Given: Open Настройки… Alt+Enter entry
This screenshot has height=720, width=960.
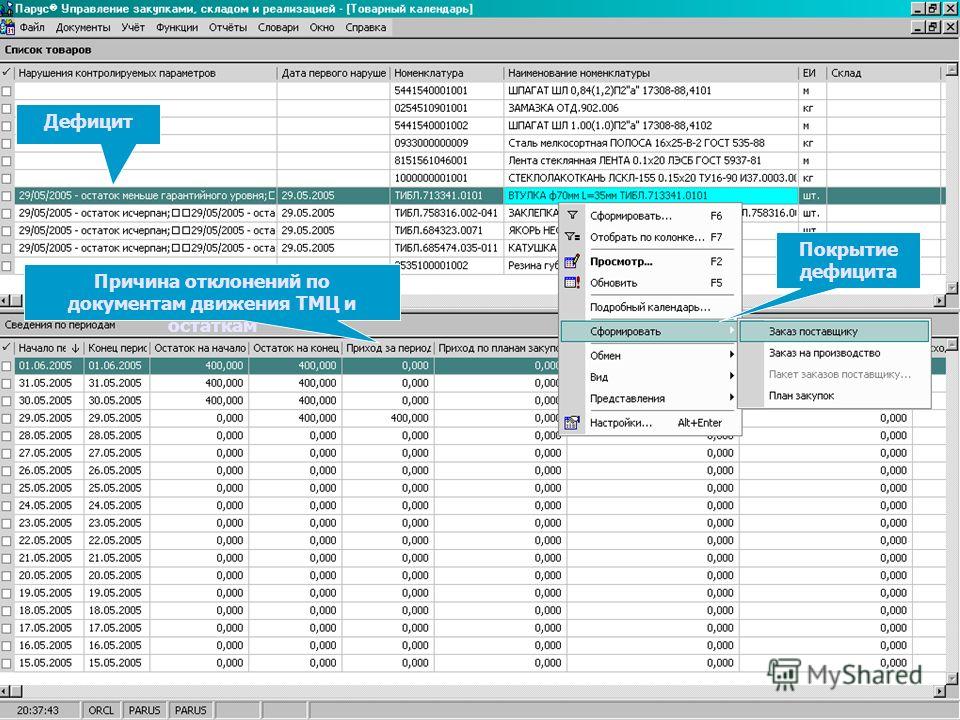Looking at the screenshot, I should (x=651, y=422).
